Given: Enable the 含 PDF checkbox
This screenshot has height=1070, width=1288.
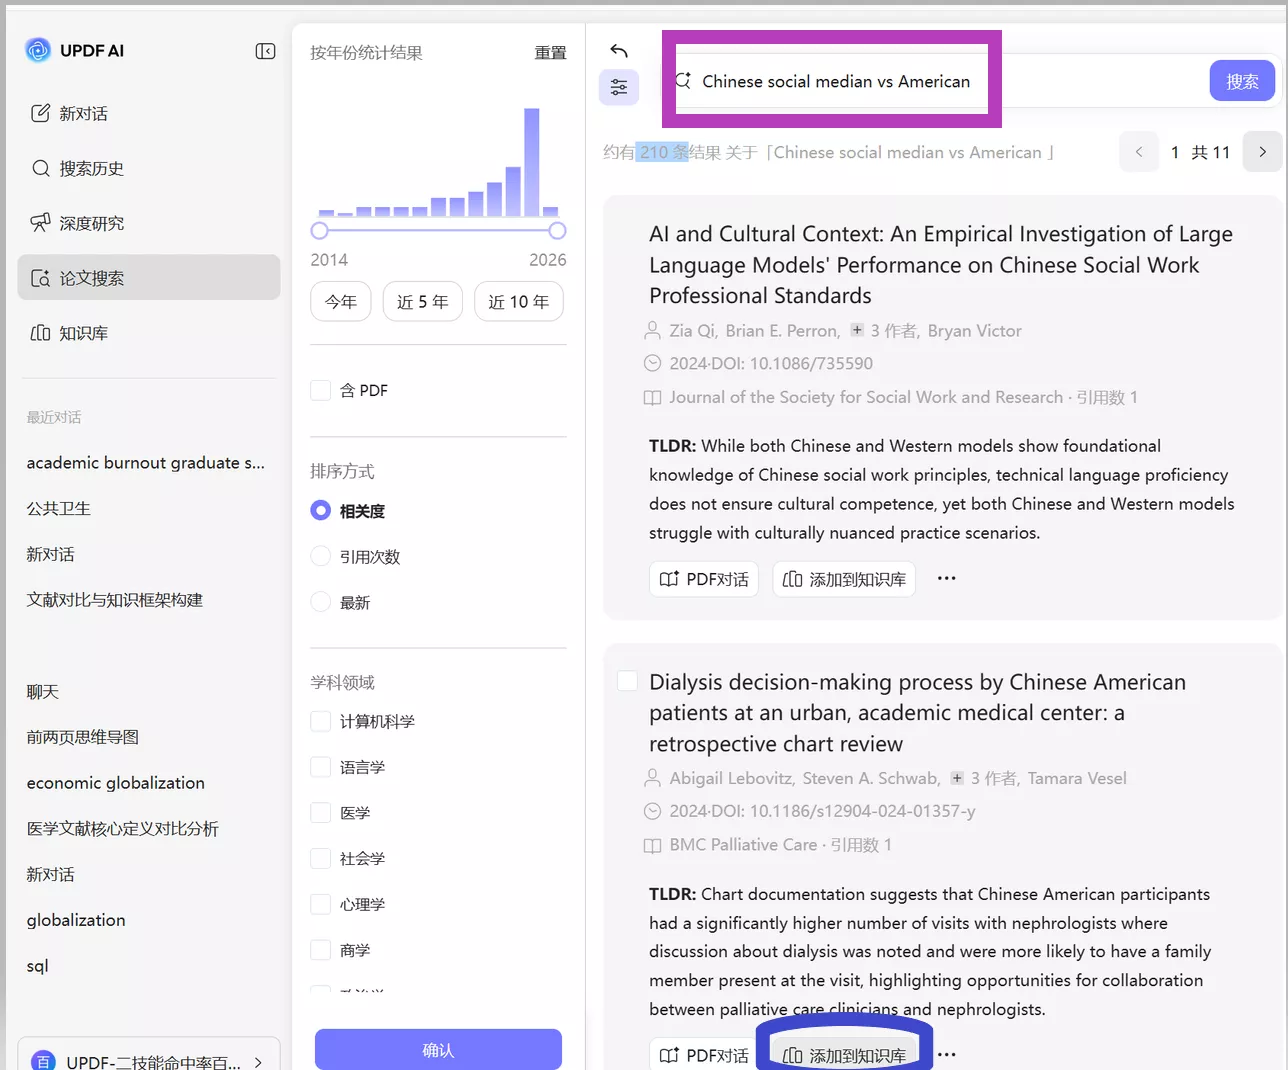Looking at the screenshot, I should tap(321, 390).
